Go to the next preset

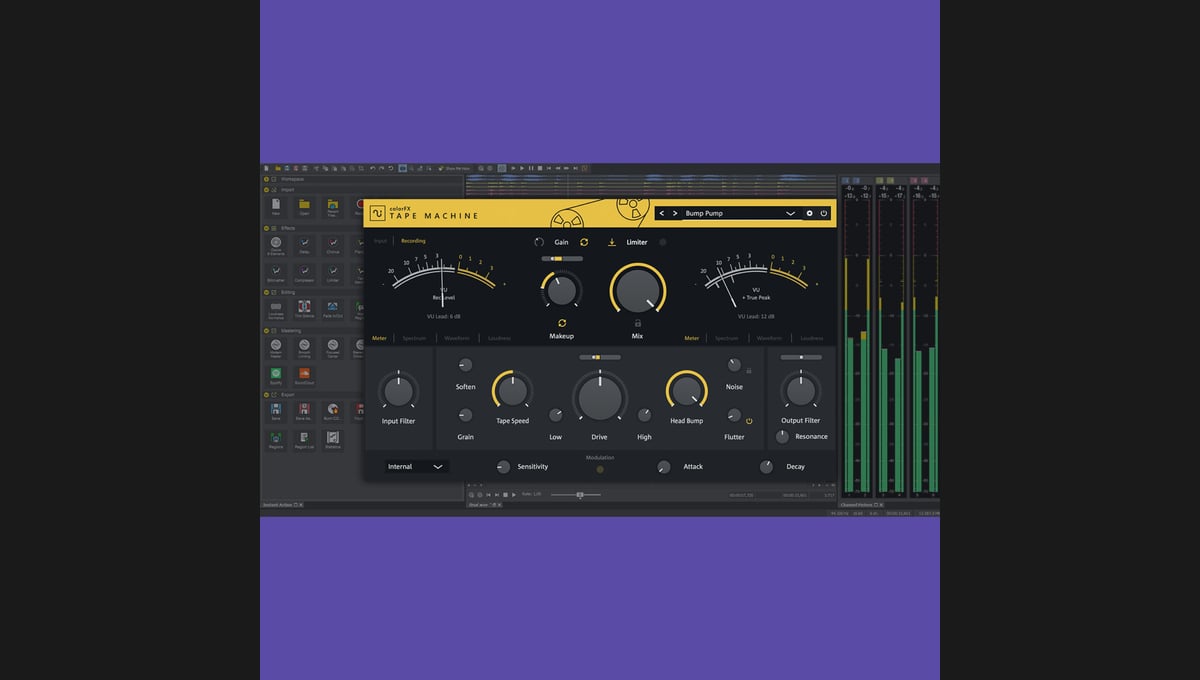pos(675,213)
